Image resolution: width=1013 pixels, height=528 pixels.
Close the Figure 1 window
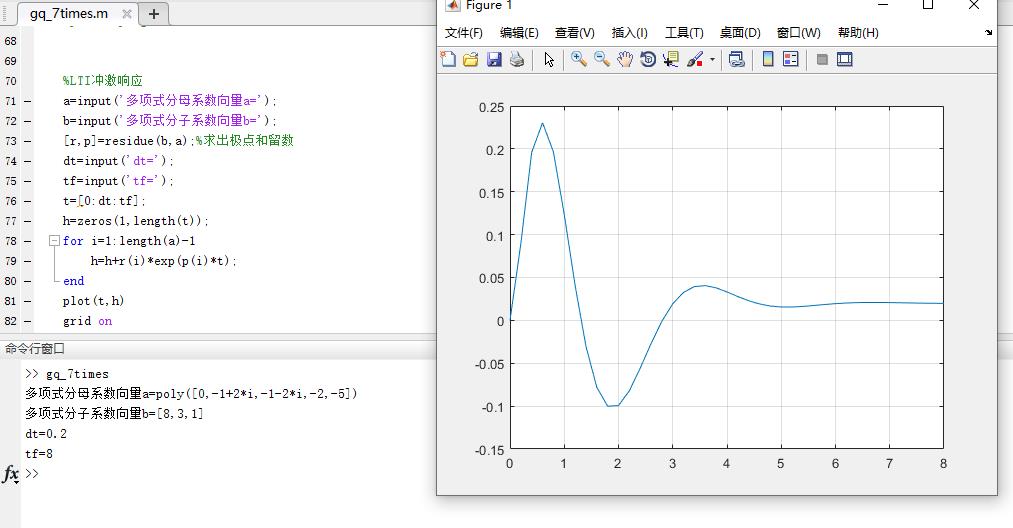tap(974, 5)
